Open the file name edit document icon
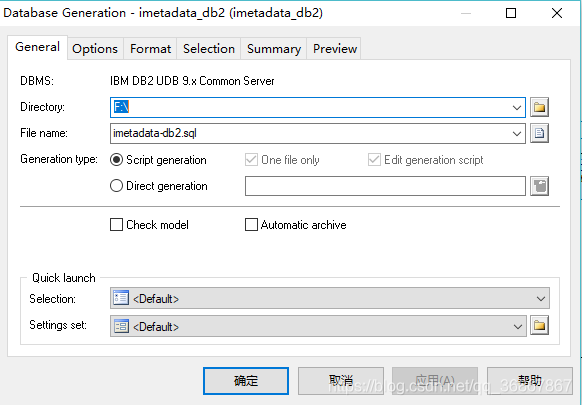The width and height of the screenshot is (582, 405). (x=539, y=133)
